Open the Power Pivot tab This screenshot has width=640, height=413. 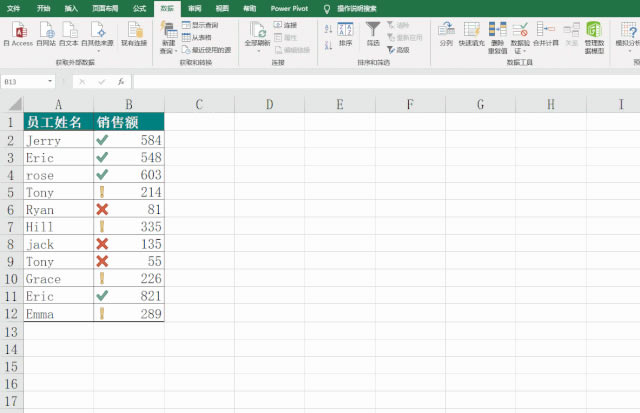(x=289, y=7)
